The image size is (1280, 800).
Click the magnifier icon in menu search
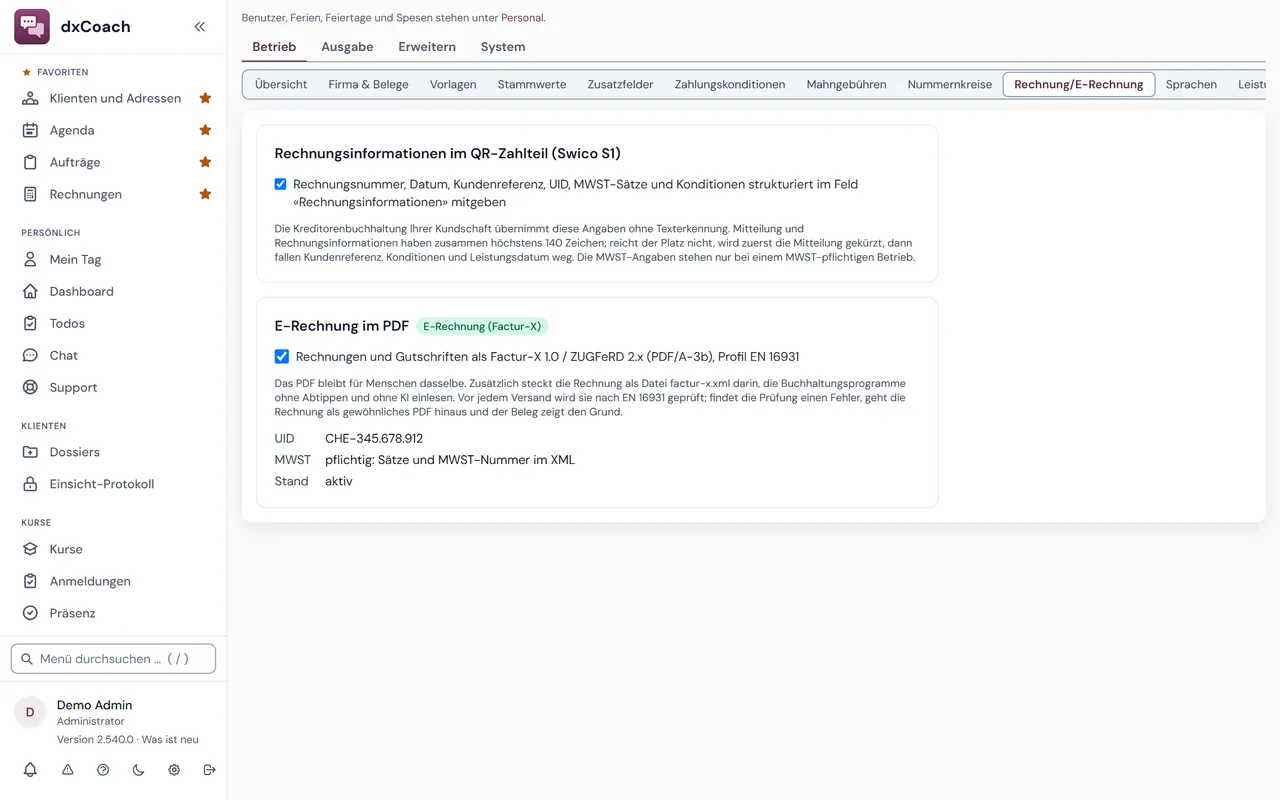click(x=27, y=659)
